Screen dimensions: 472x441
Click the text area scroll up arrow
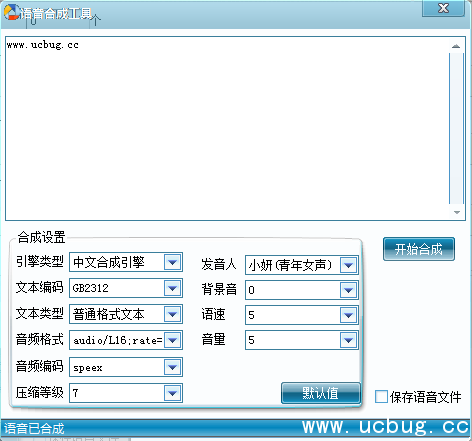pyautogui.click(x=456, y=46)
